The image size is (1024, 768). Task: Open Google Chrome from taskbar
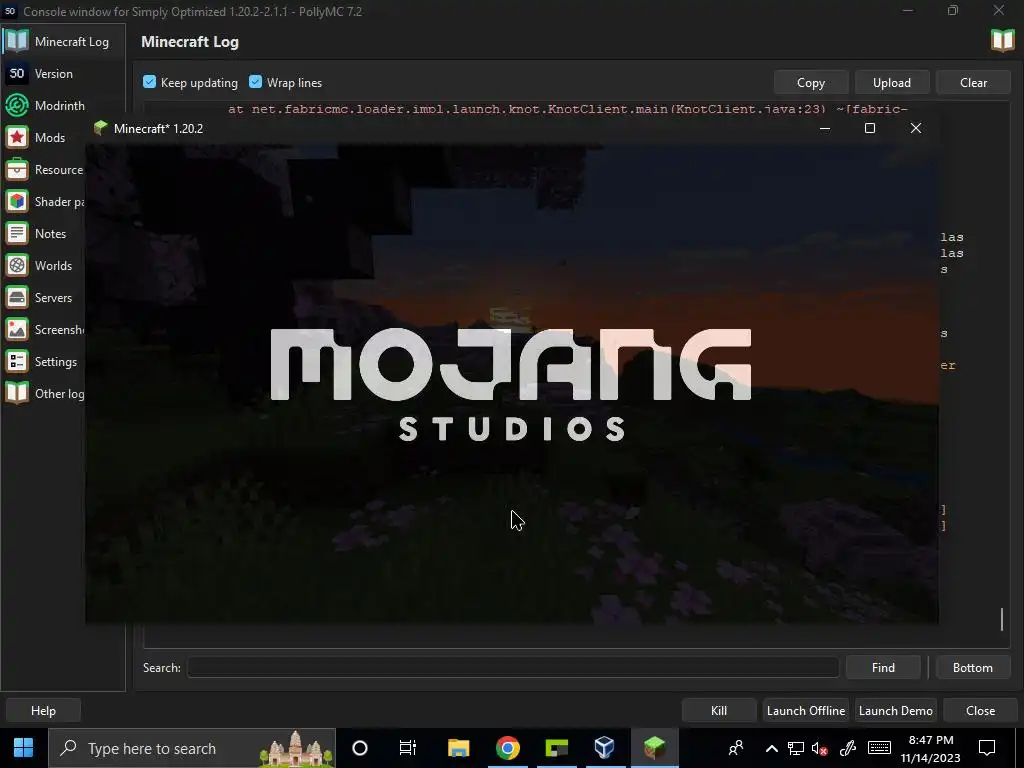(x=507, y=748)
